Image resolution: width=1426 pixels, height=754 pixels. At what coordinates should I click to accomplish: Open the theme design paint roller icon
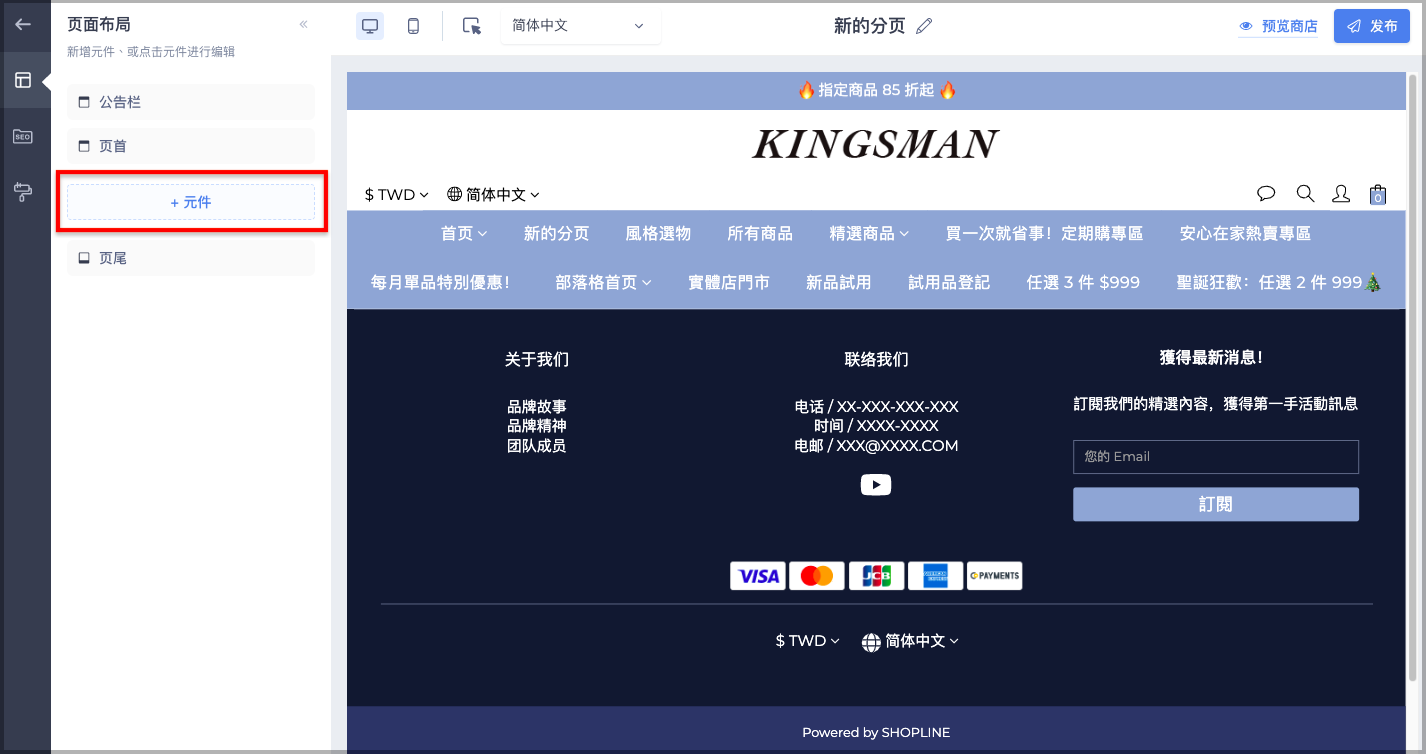coord(23,192)
